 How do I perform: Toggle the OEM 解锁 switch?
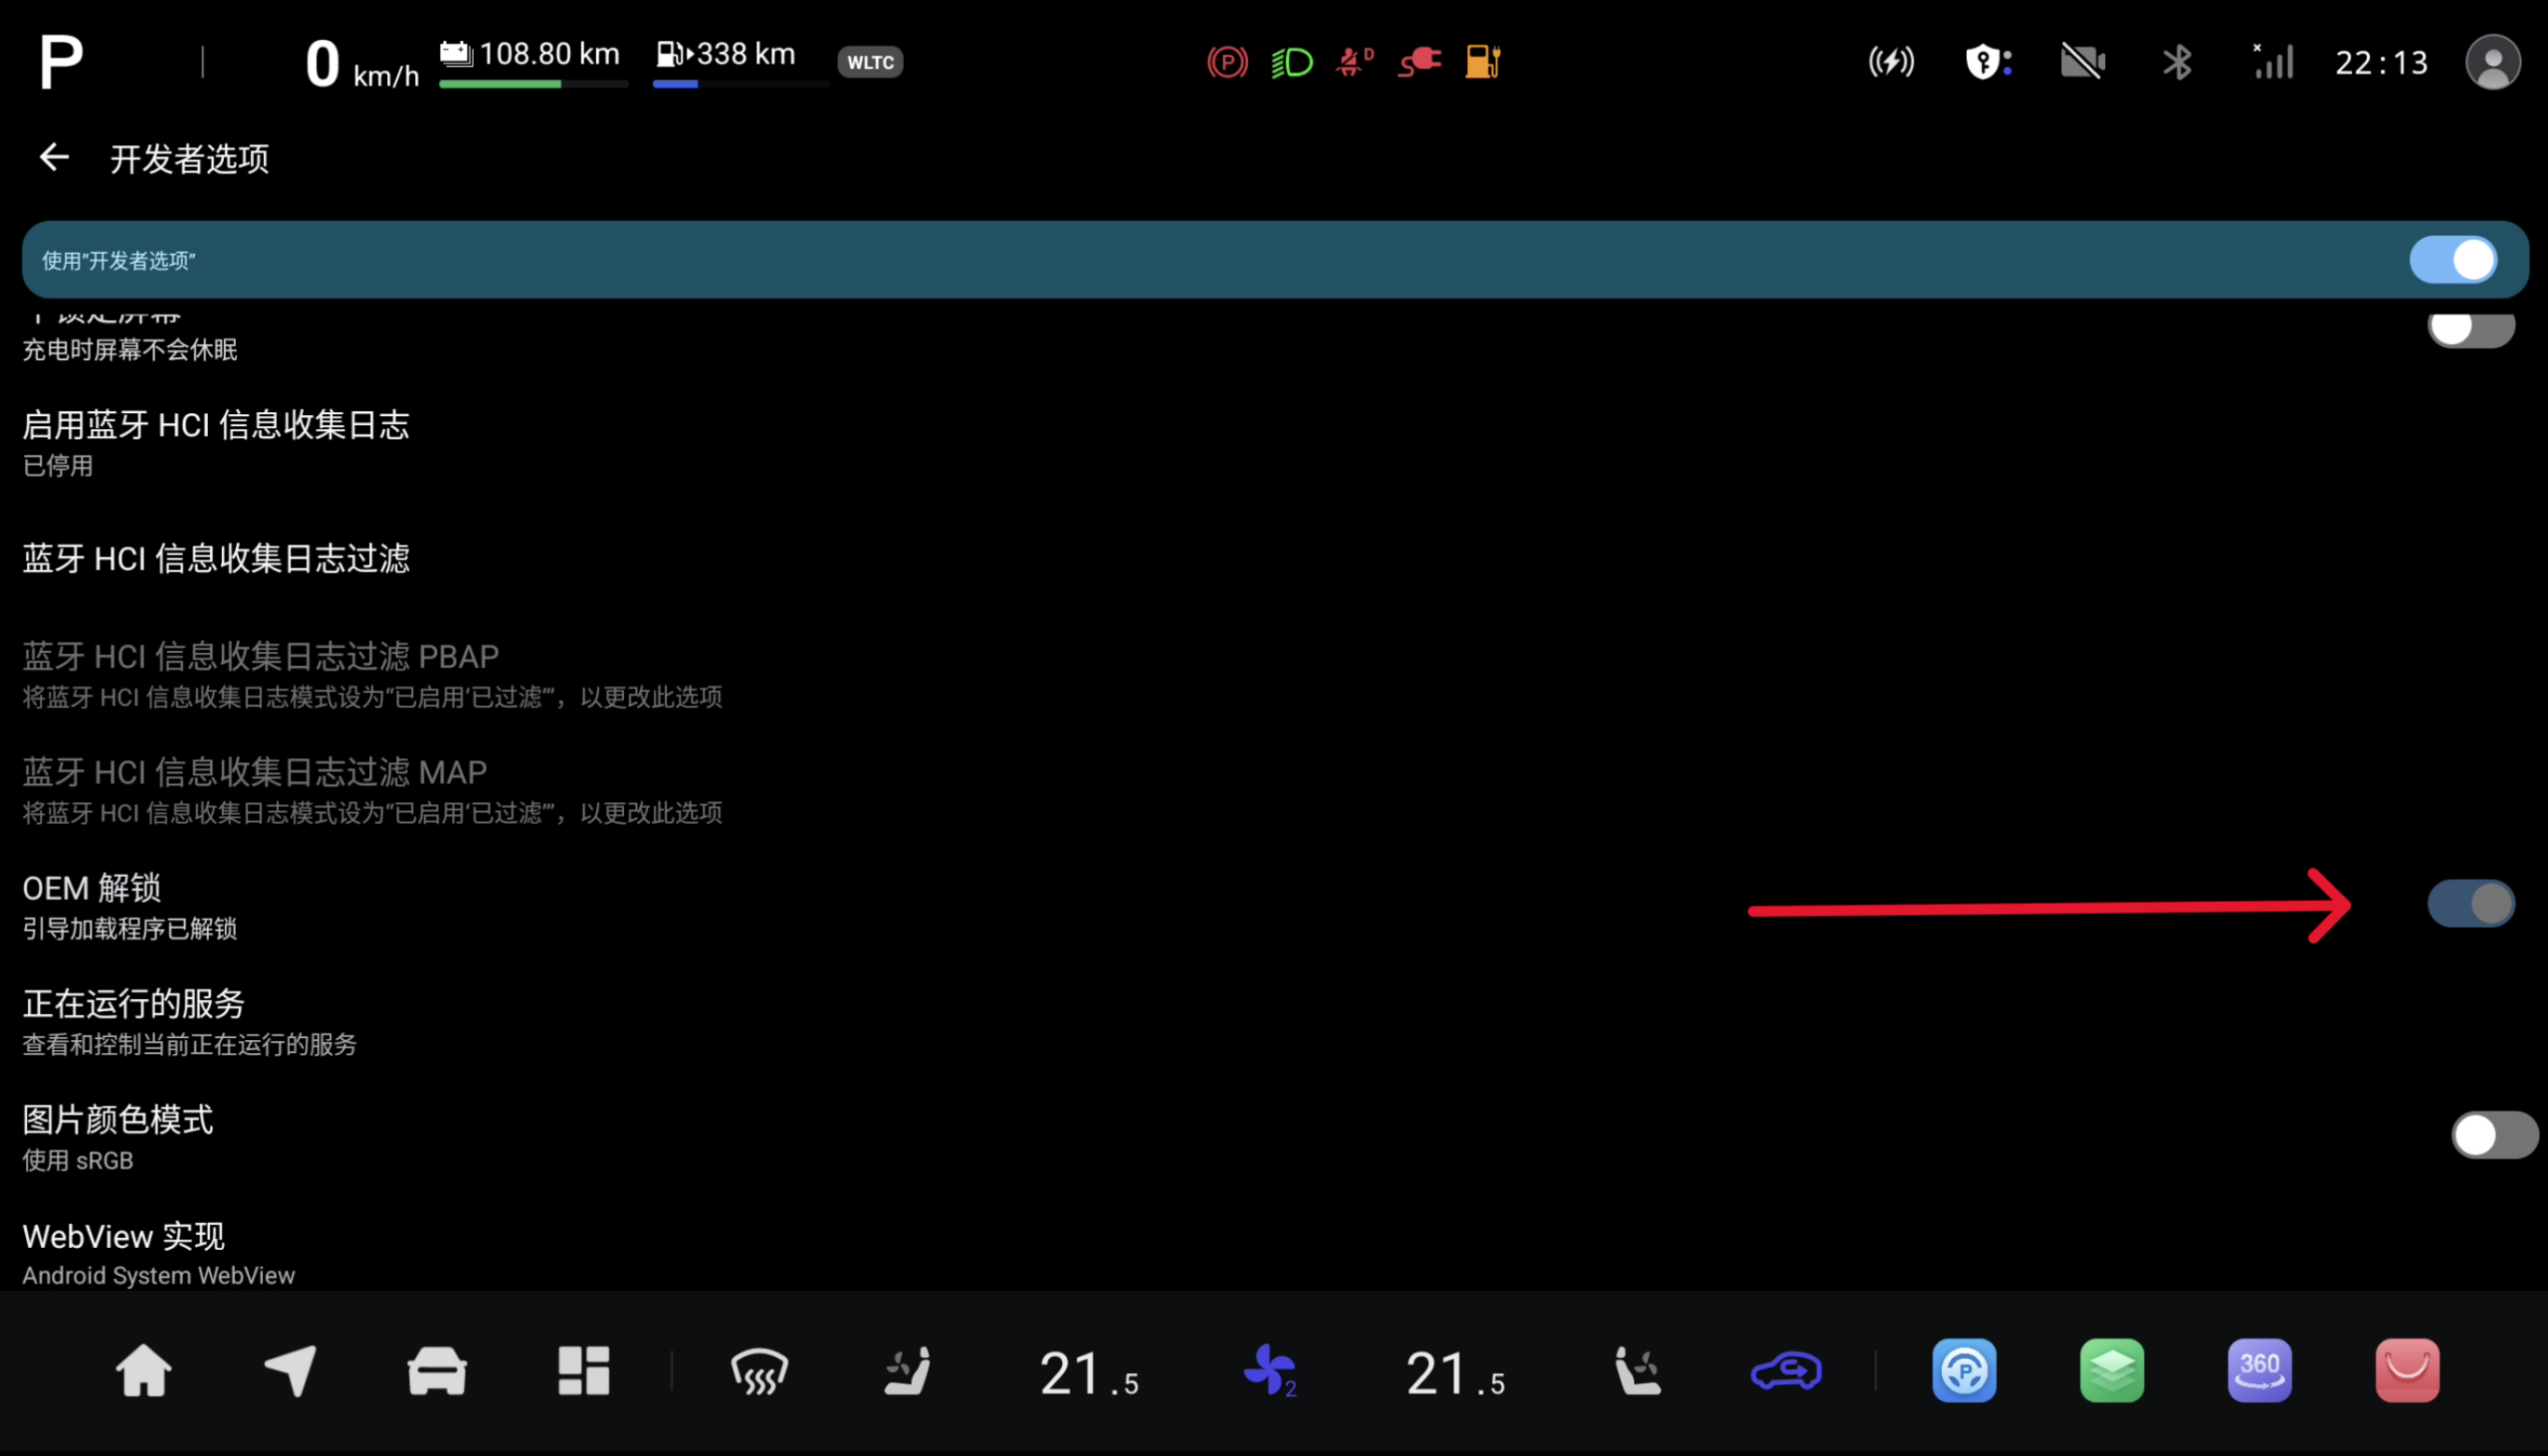2471,904
